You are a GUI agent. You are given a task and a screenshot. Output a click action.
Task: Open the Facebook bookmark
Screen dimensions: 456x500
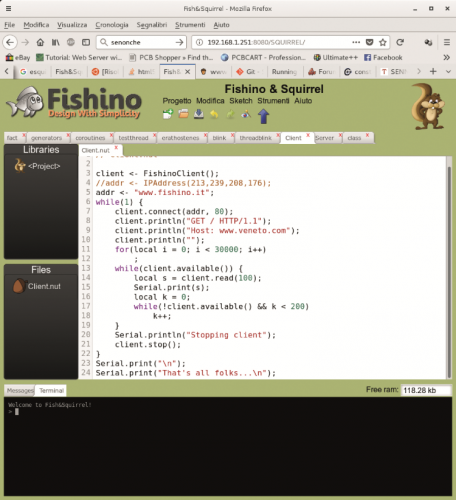(x=383, y=58)
